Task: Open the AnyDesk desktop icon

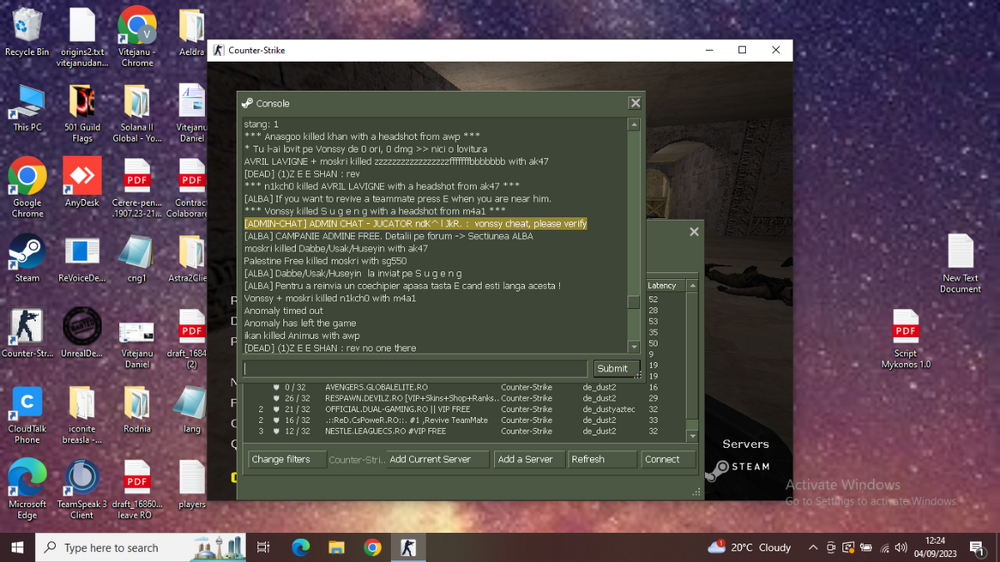Action: point(82,178)
